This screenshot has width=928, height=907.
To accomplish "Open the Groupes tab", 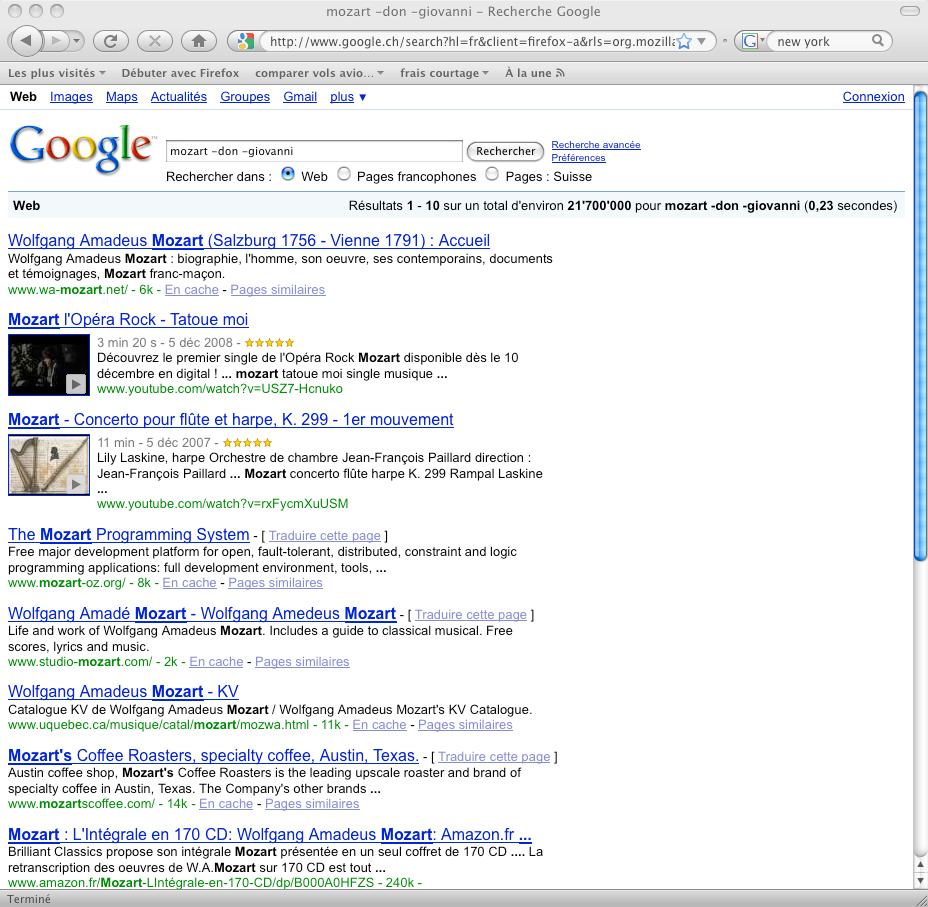I will tap(245, 96).
